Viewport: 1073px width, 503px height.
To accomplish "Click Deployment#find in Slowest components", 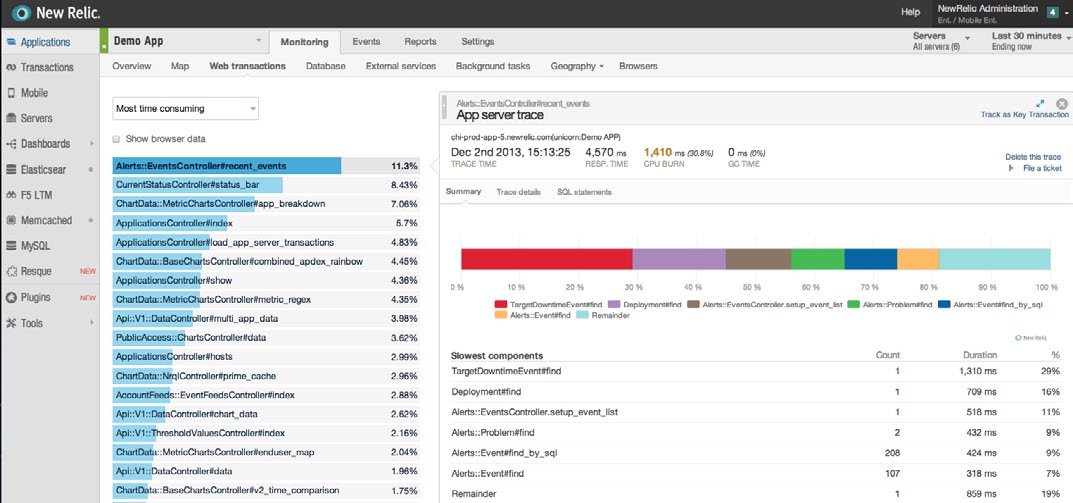I will click(x=486, y=391).
